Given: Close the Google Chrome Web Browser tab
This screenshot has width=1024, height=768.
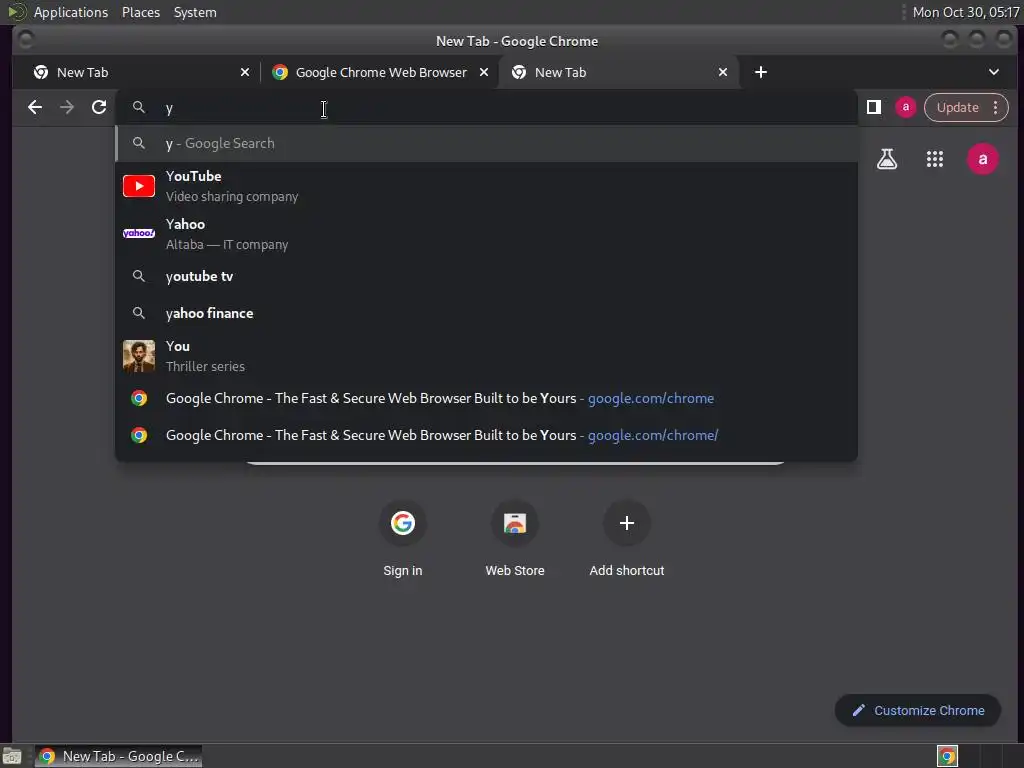Looking at the screenshot, I should (x=484, y=72).
